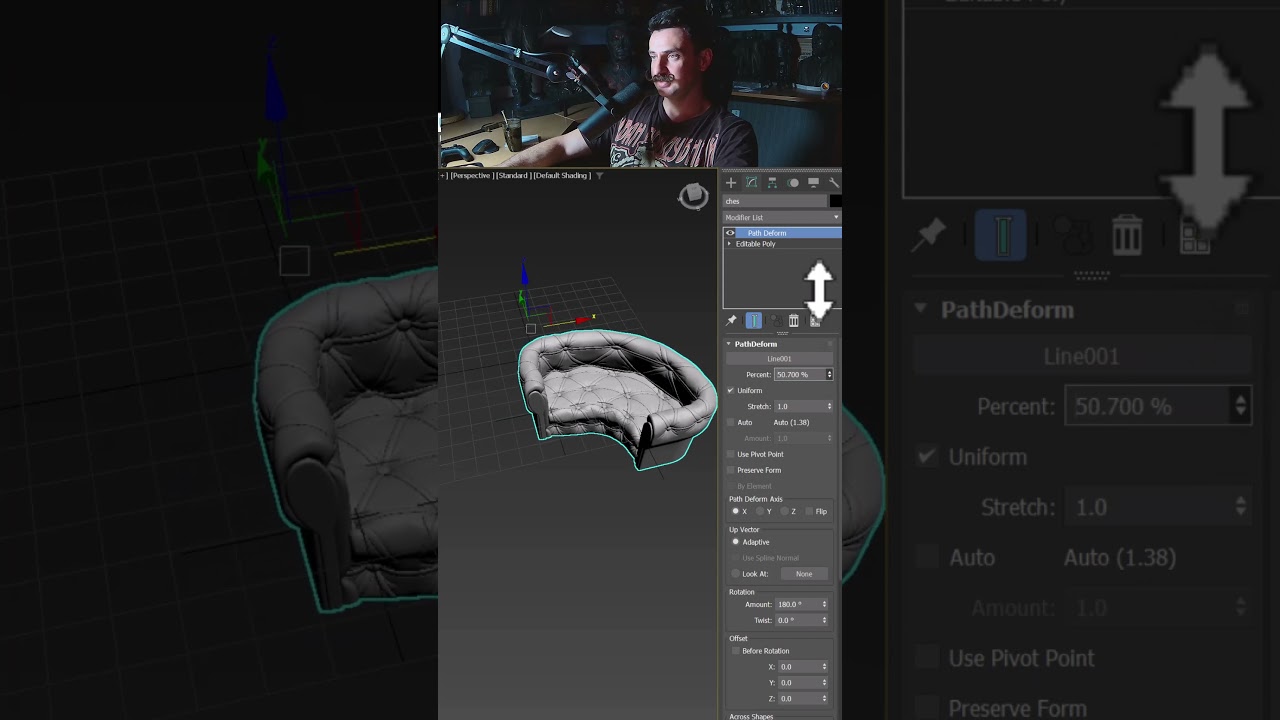Toggle Path Deform modifier eye visibility
The image size is (1280, 720).
[x=730, y=233]
